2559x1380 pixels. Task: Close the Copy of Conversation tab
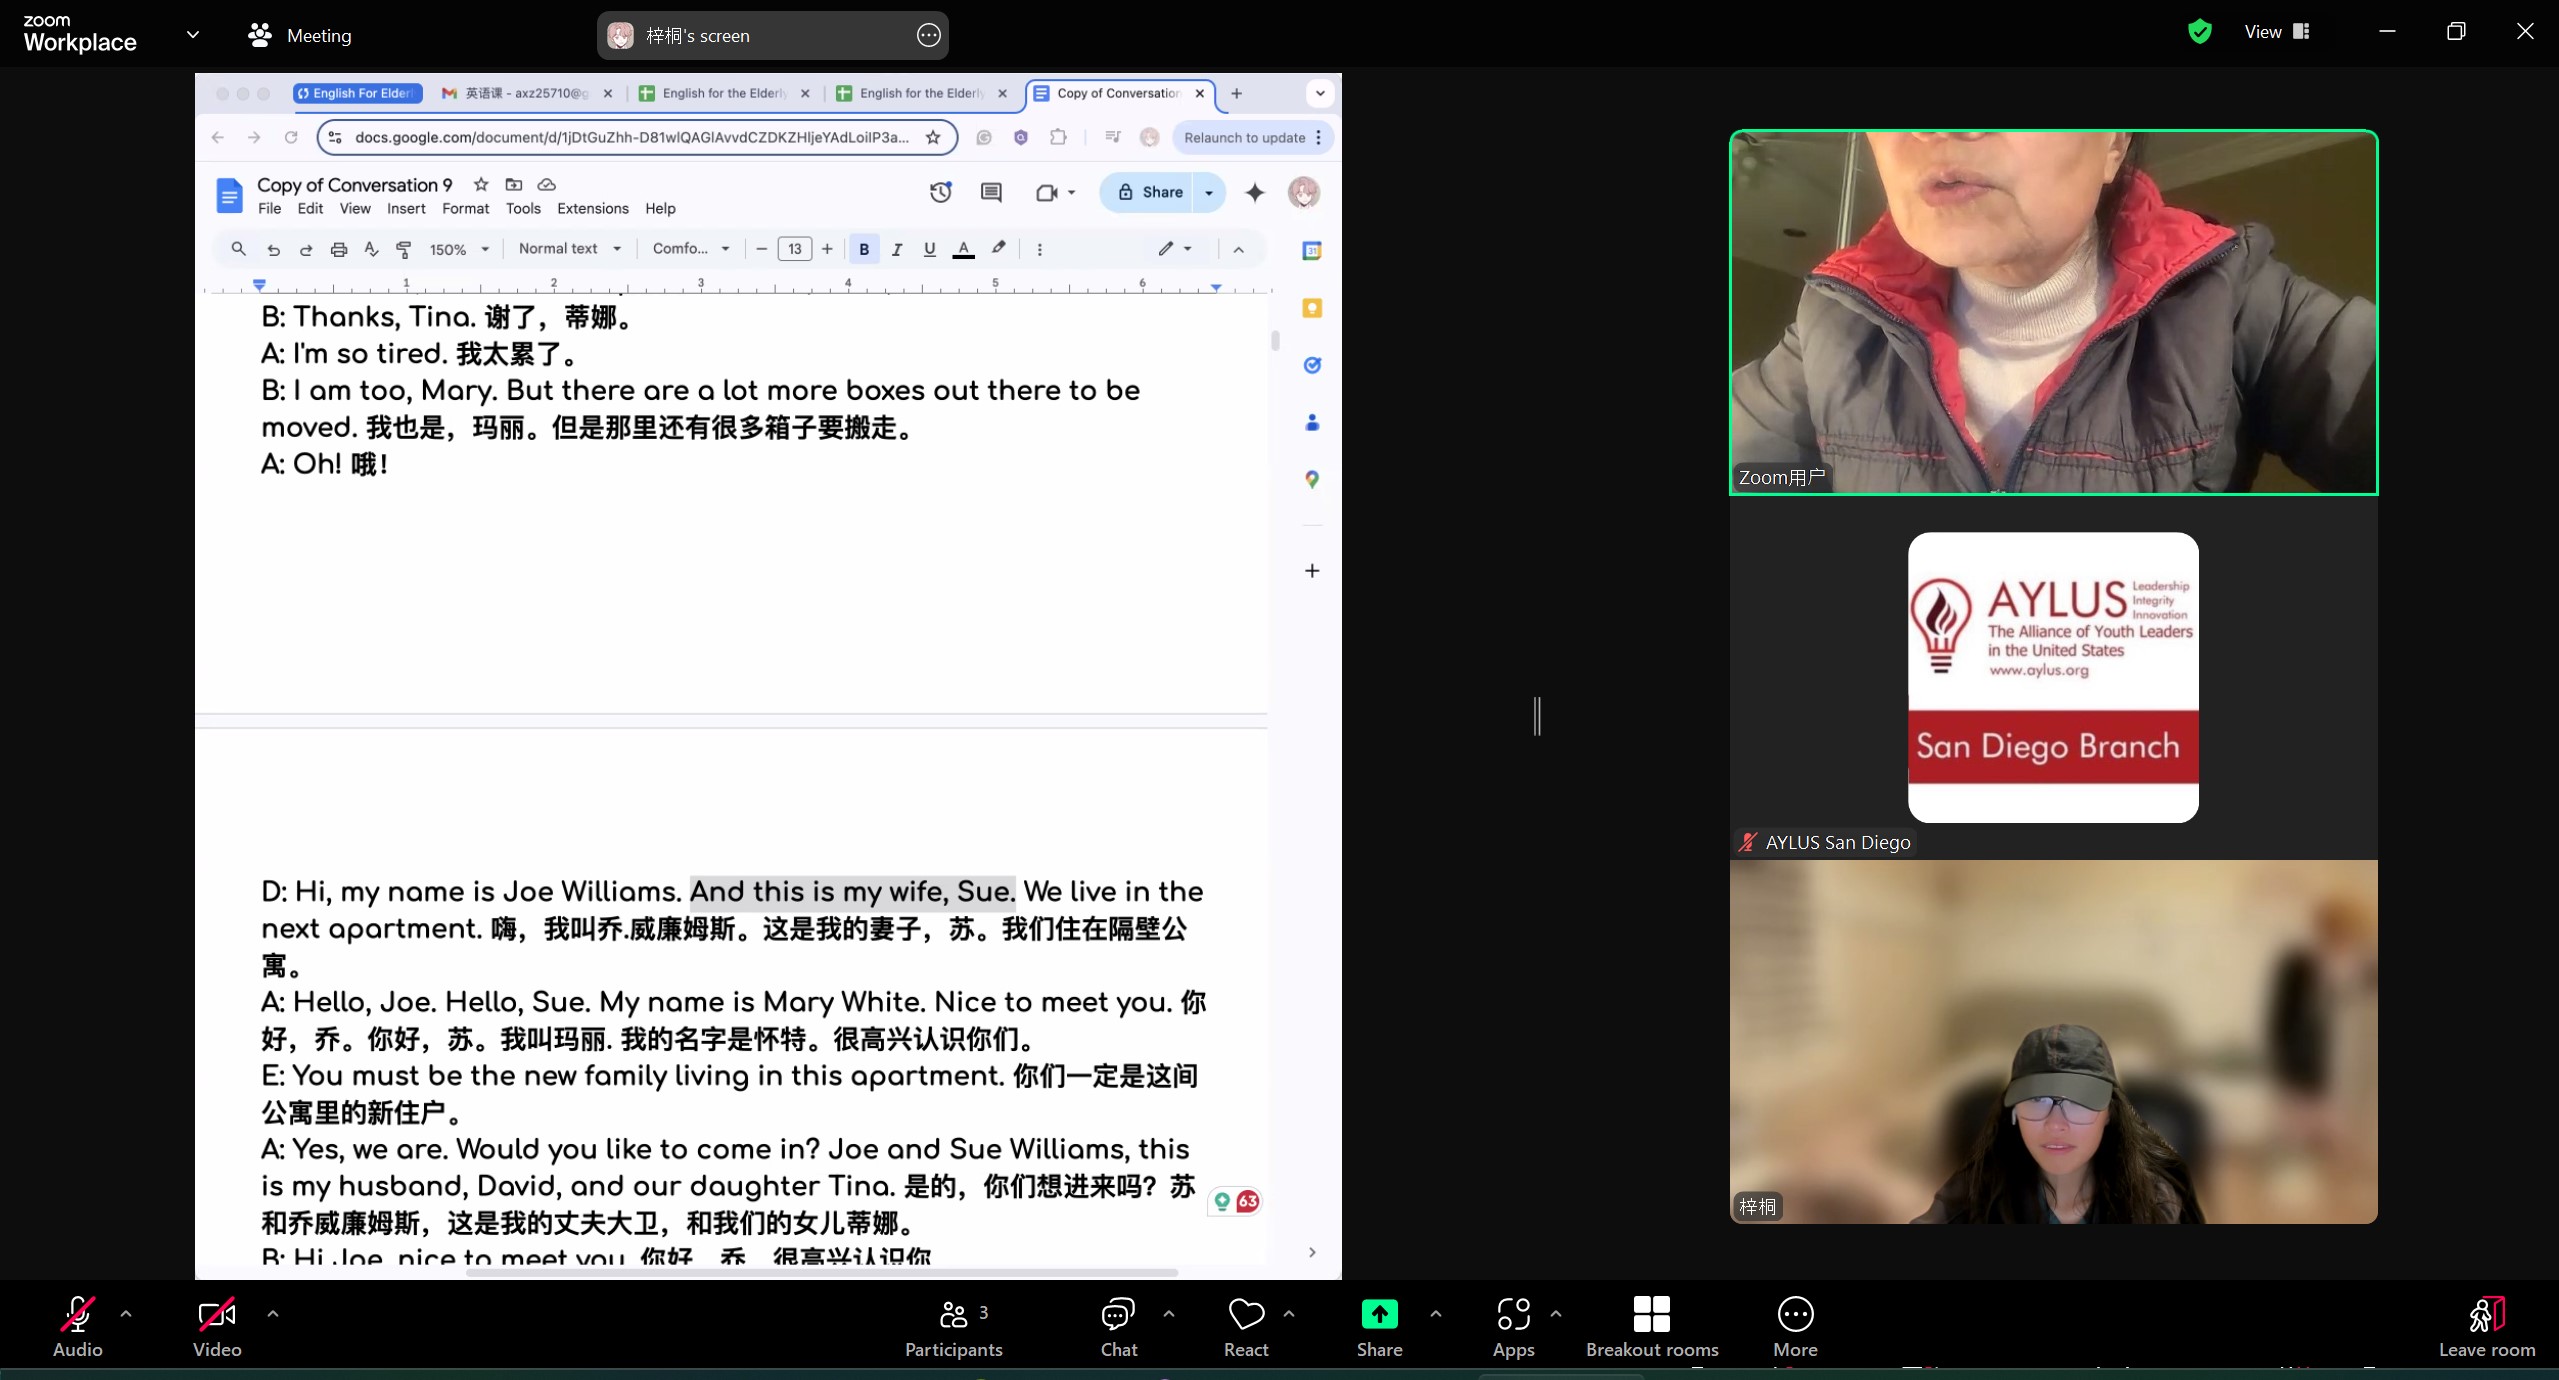tap(1200, 93)
